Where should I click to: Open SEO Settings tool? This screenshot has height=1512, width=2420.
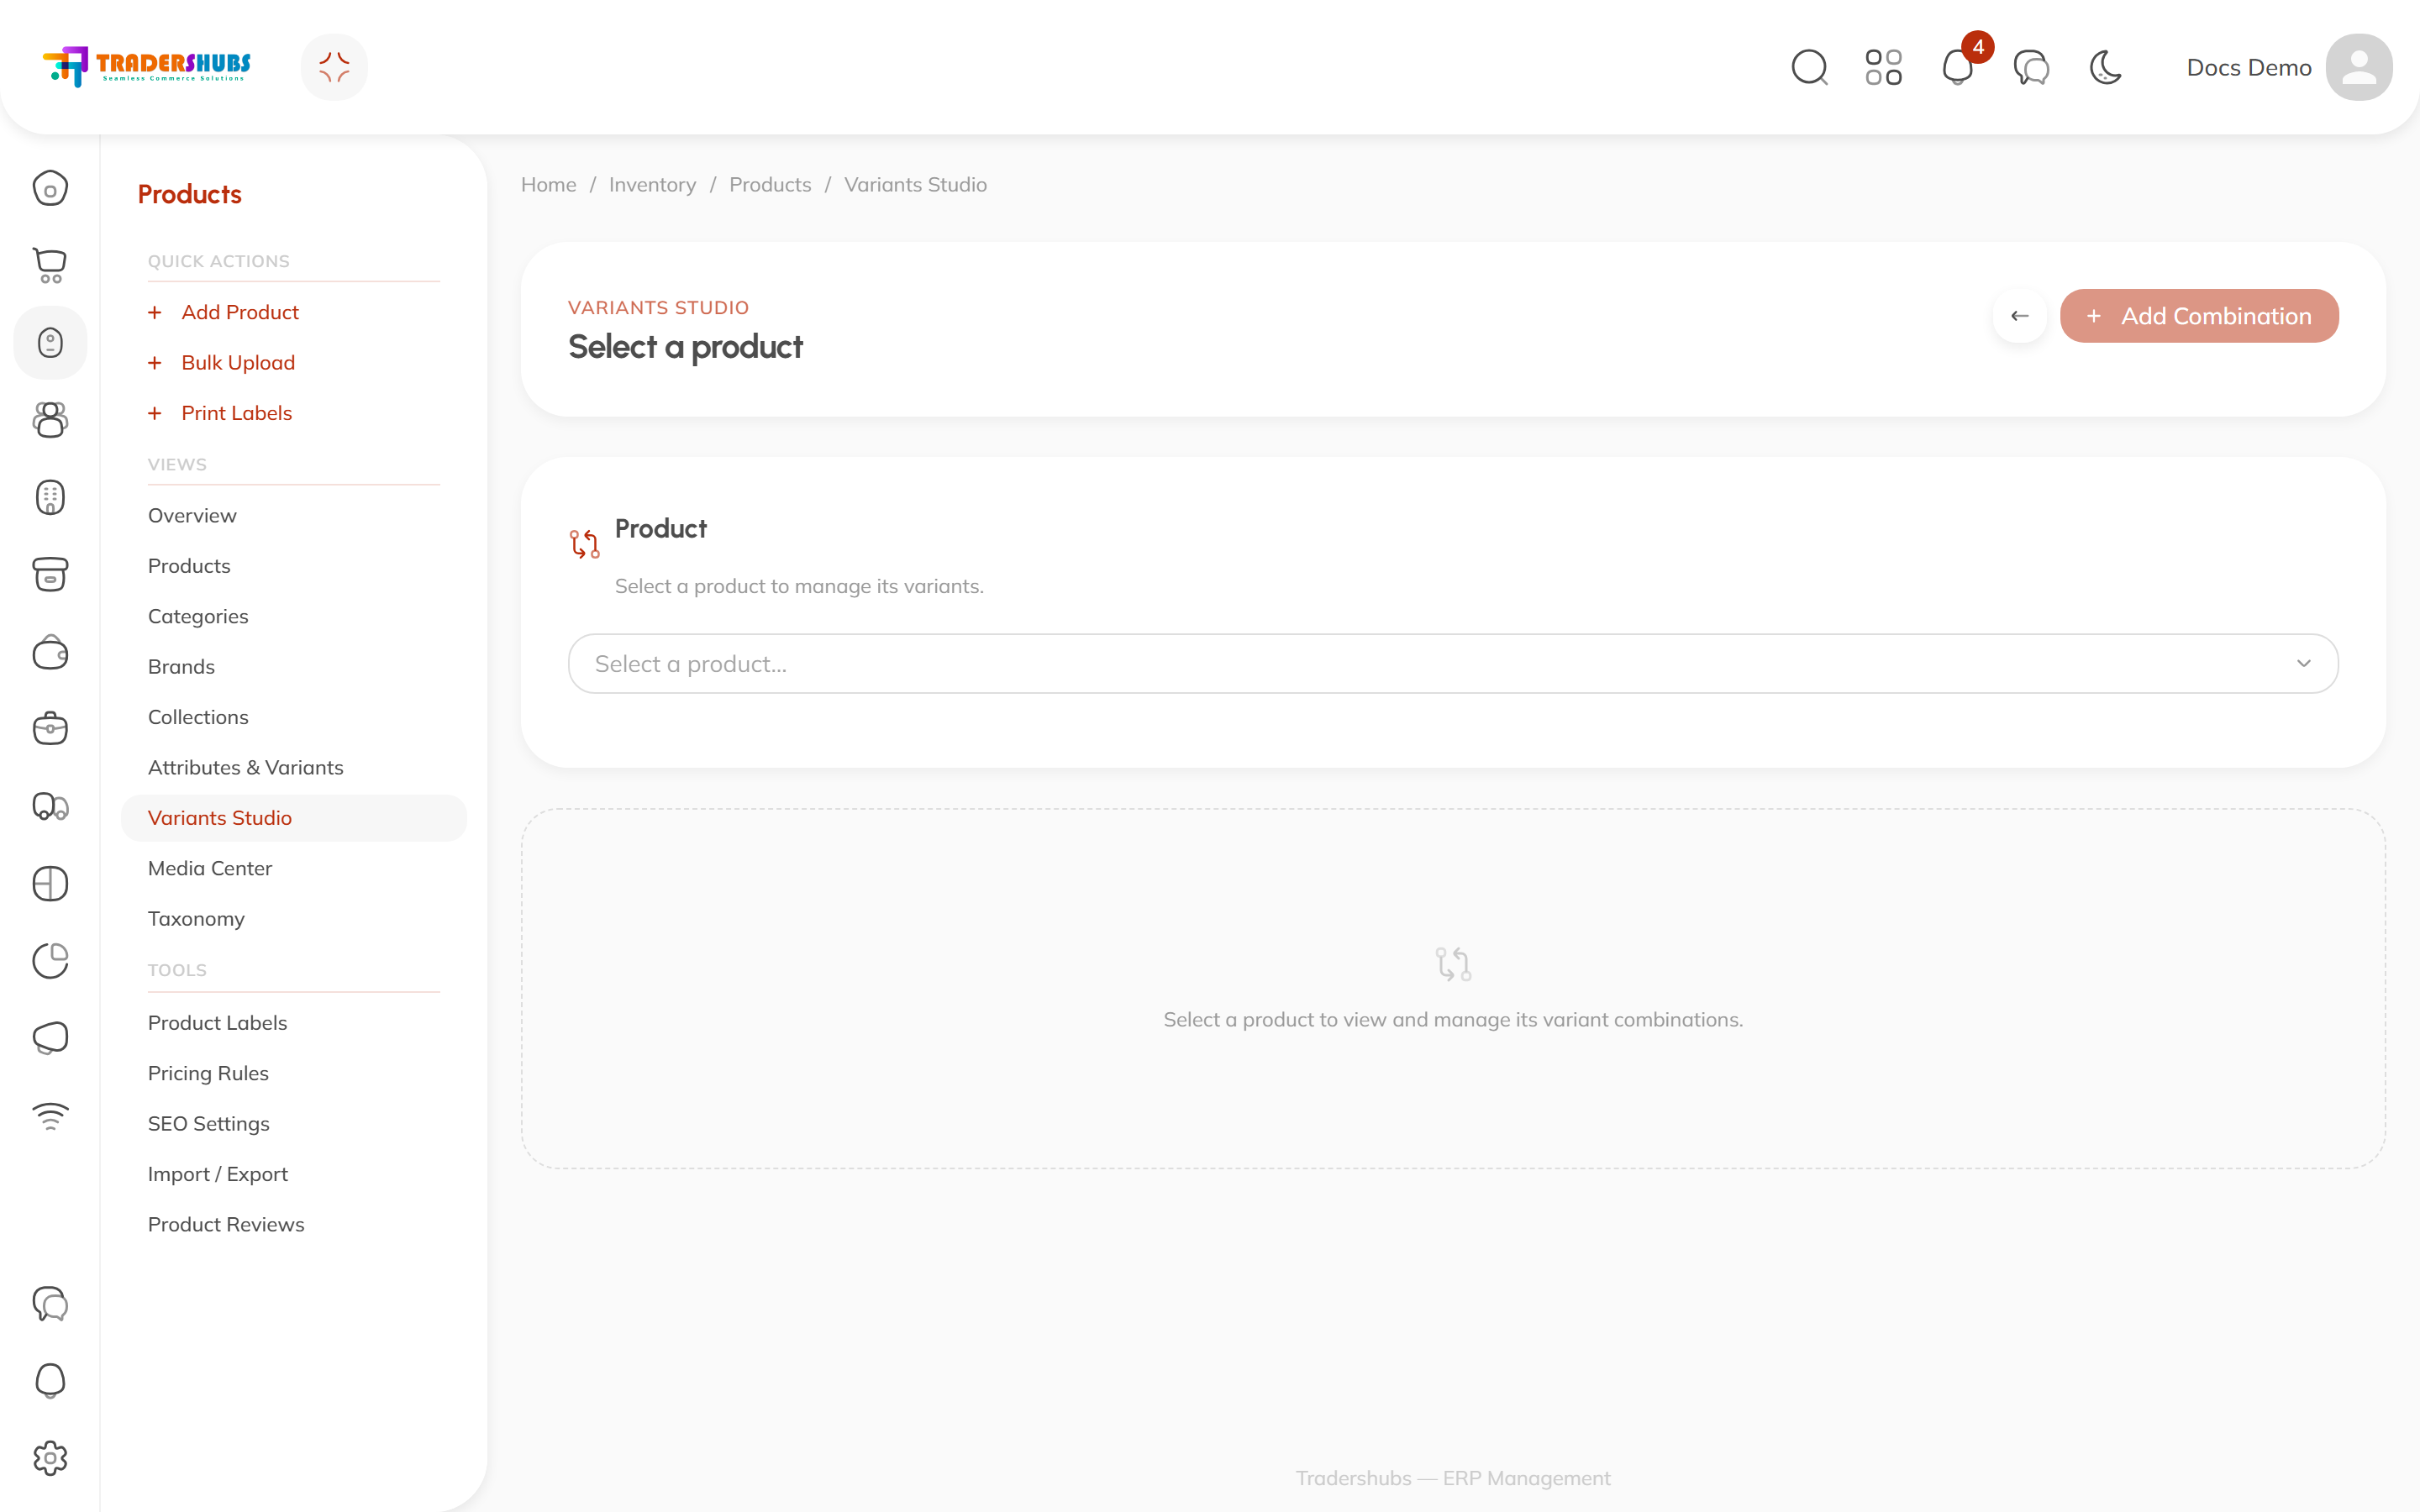pos(209,1123)
